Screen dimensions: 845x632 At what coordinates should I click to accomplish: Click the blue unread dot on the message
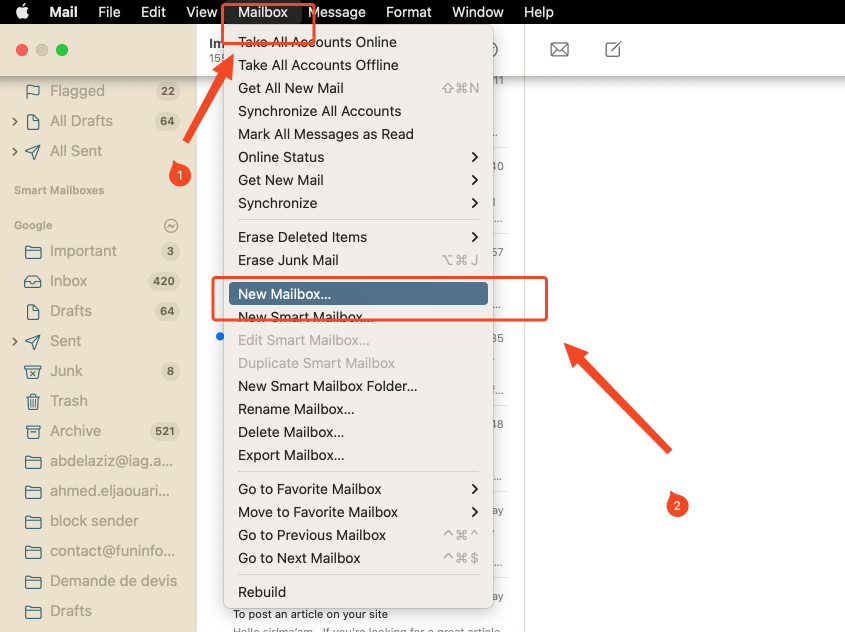[219, 337]
